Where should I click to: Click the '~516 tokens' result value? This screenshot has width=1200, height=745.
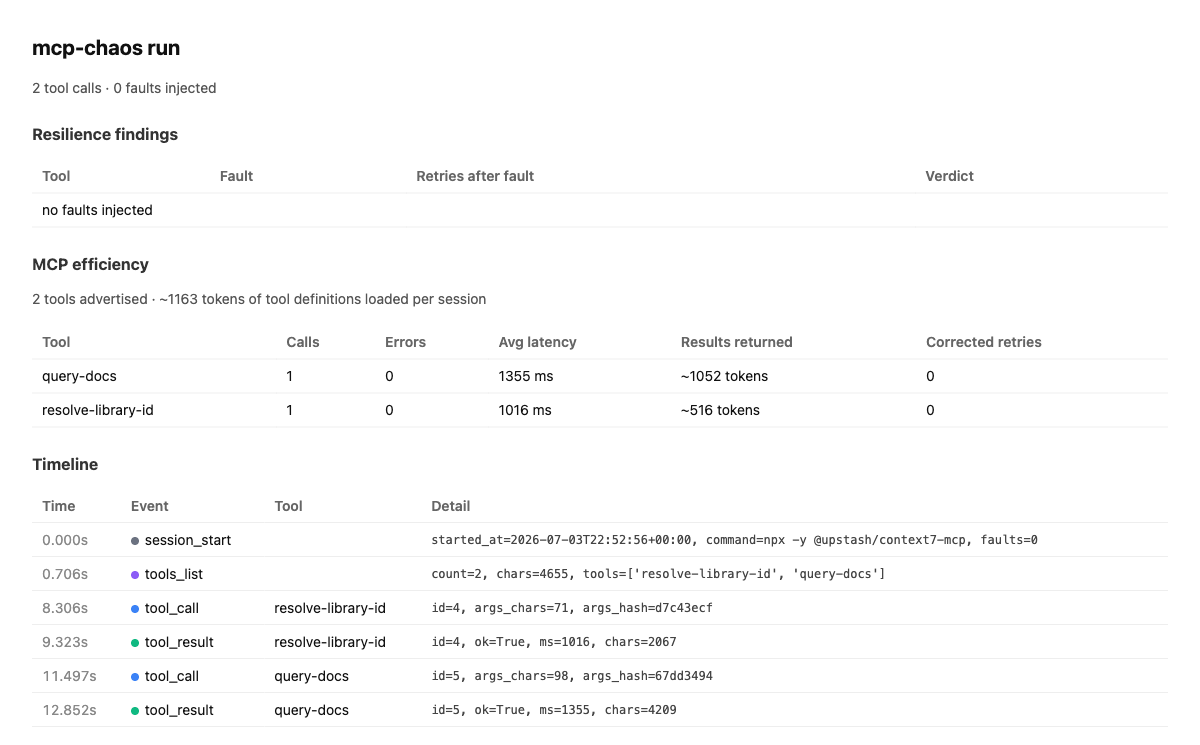pyautogui.click(x=720, y=410)
